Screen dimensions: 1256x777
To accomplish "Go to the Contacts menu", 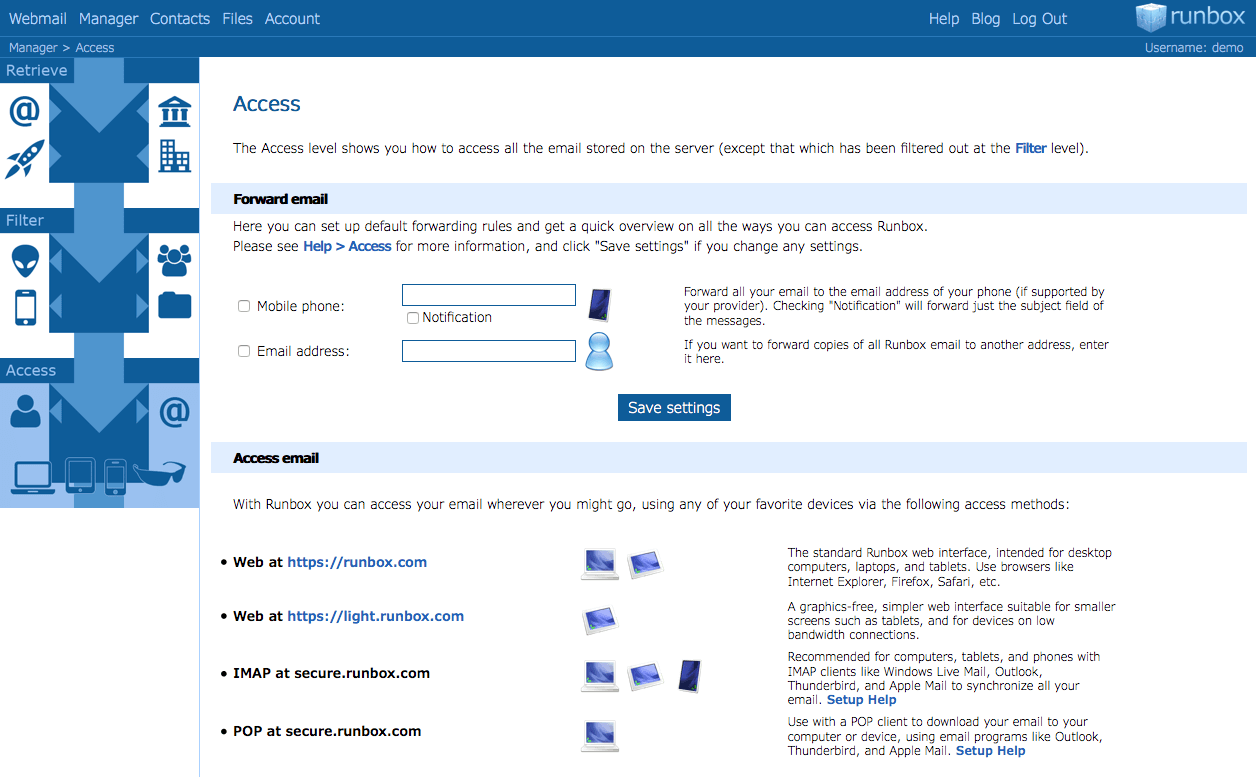I will 180,19.
